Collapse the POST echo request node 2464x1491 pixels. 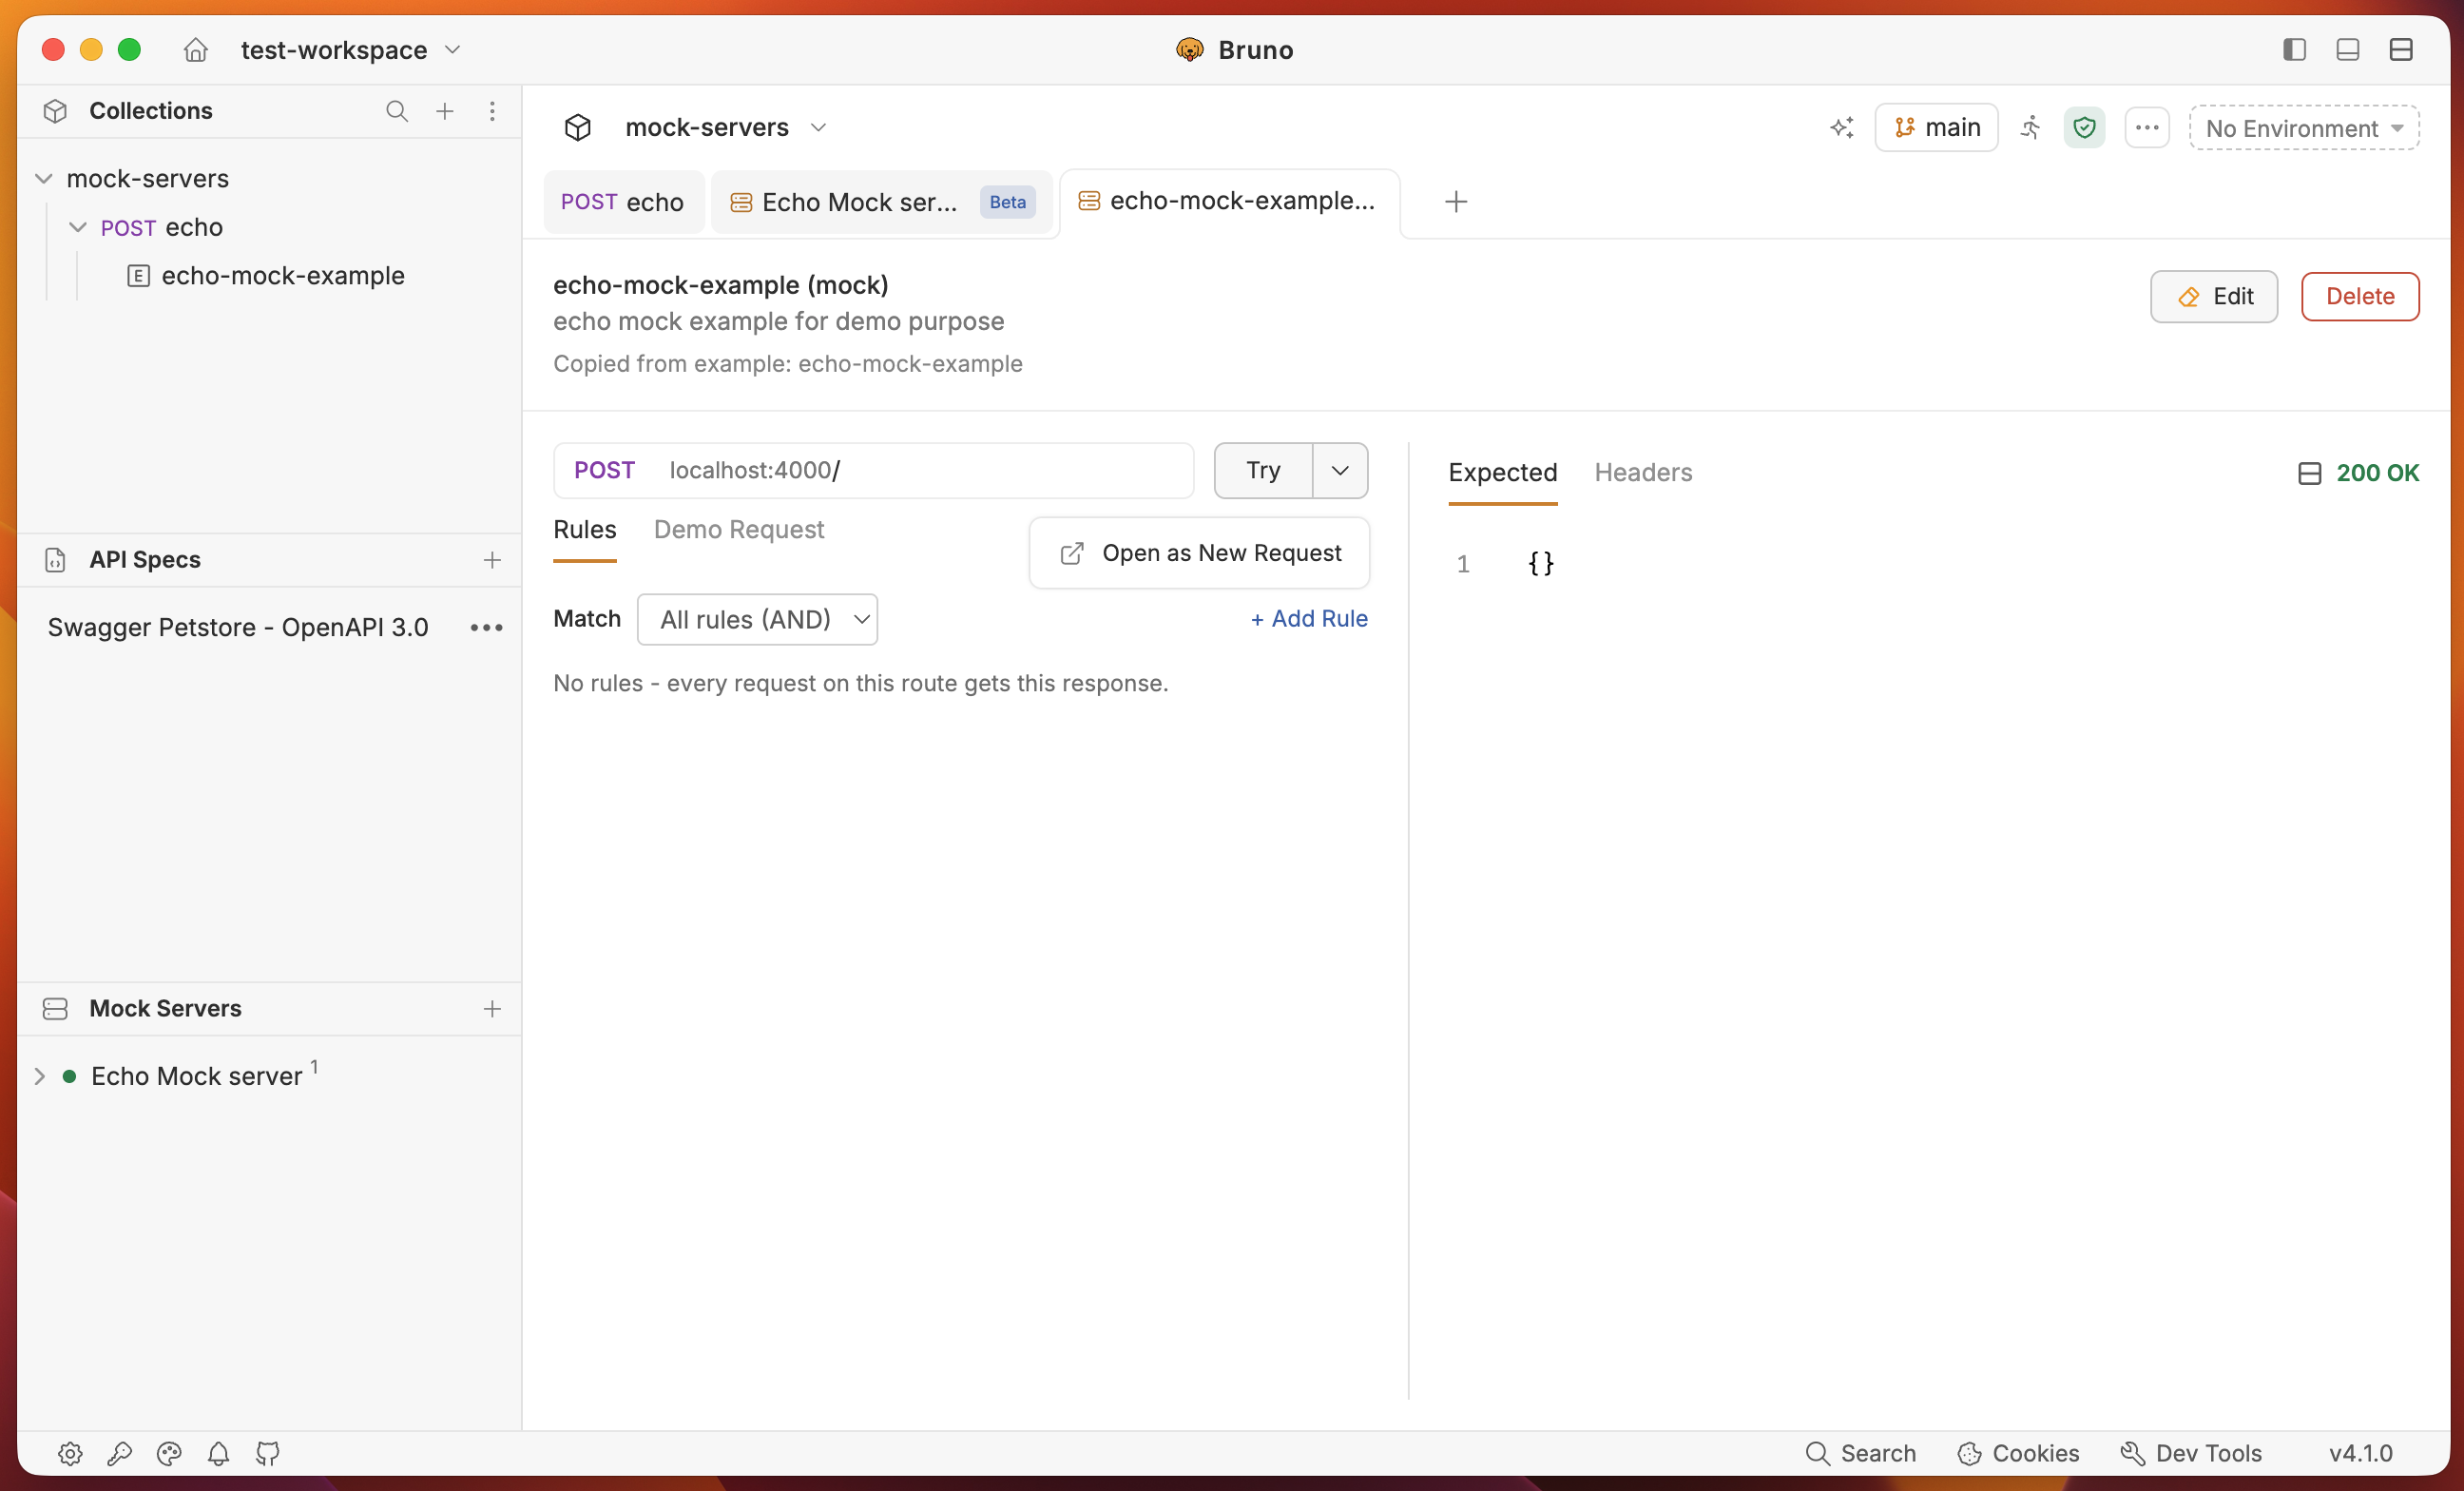[x=78, y=228]
